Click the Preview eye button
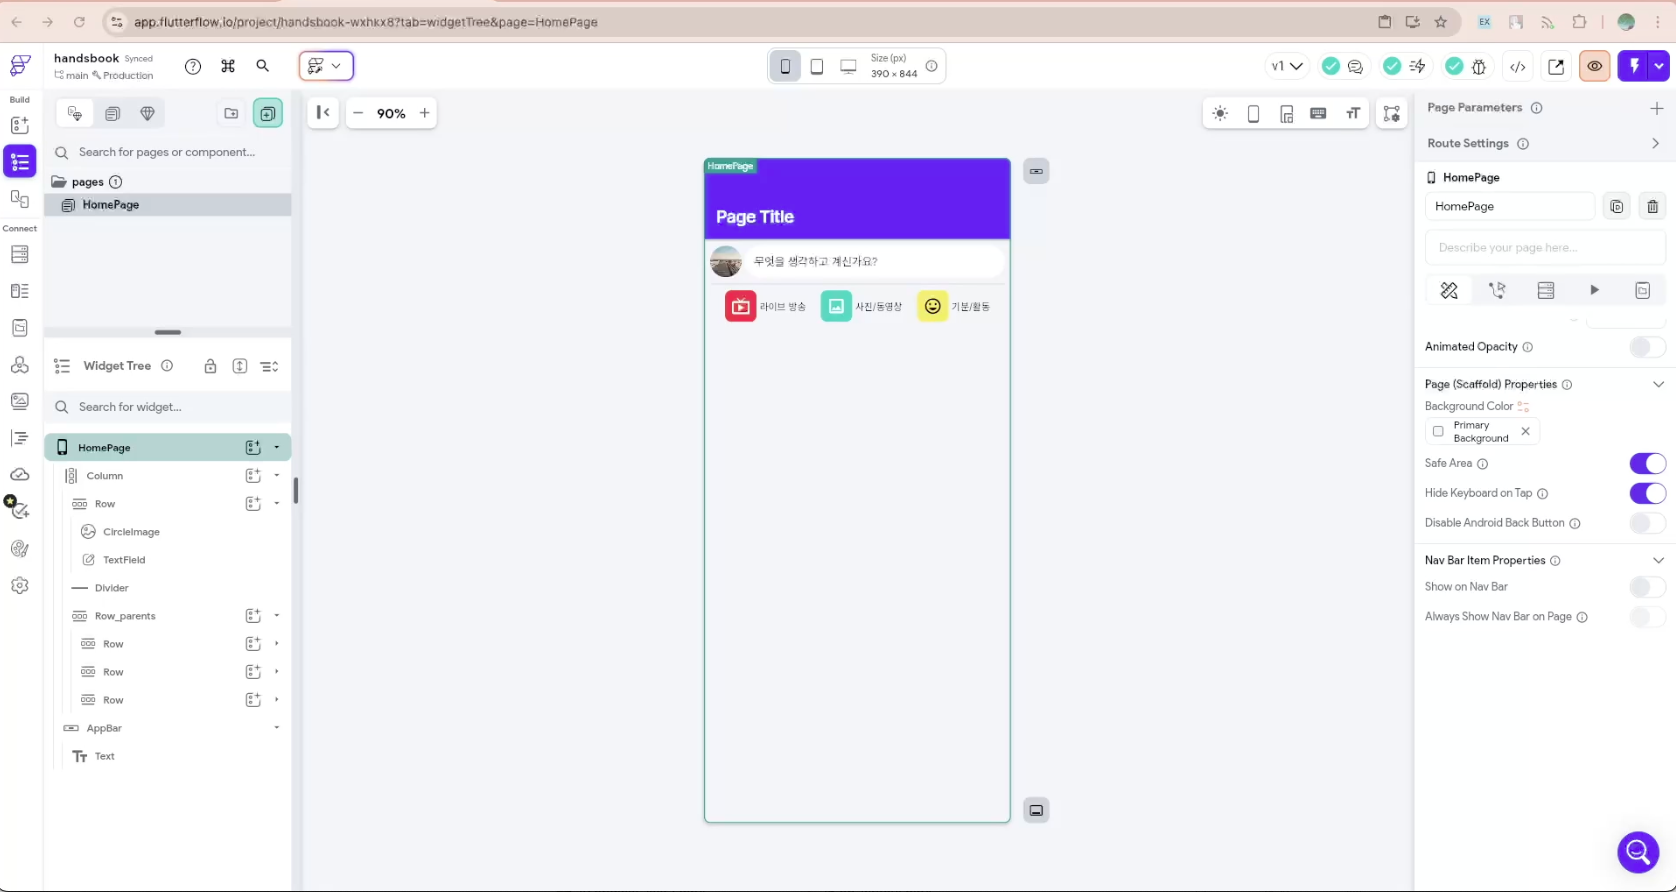 point(1595,66)
